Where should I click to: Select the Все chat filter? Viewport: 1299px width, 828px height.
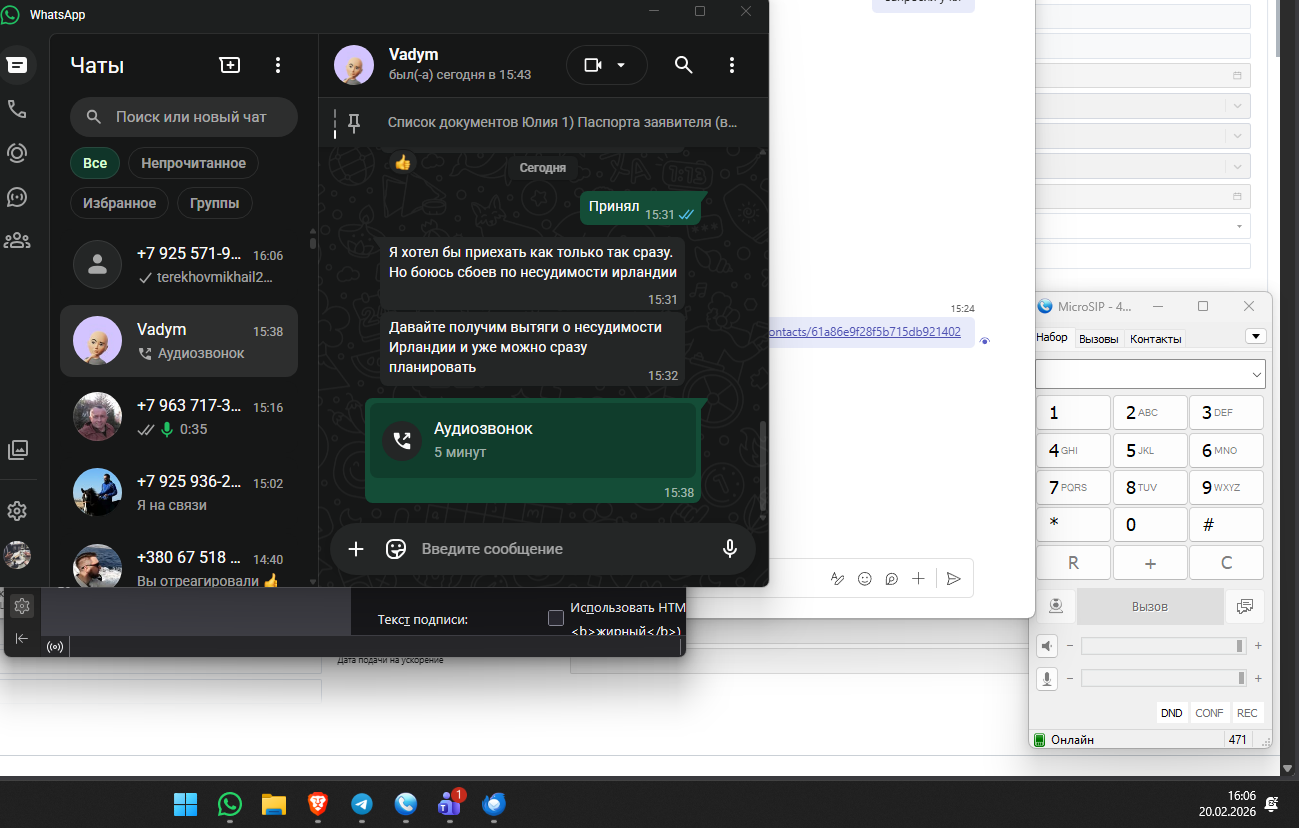pyautogui.click(x=95, y=163)
